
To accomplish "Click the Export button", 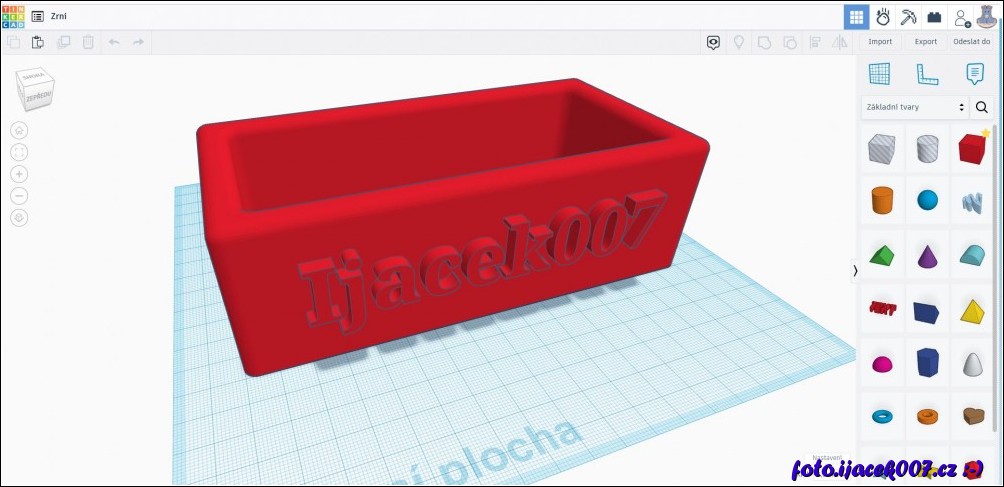I will (x=926, y=42).
